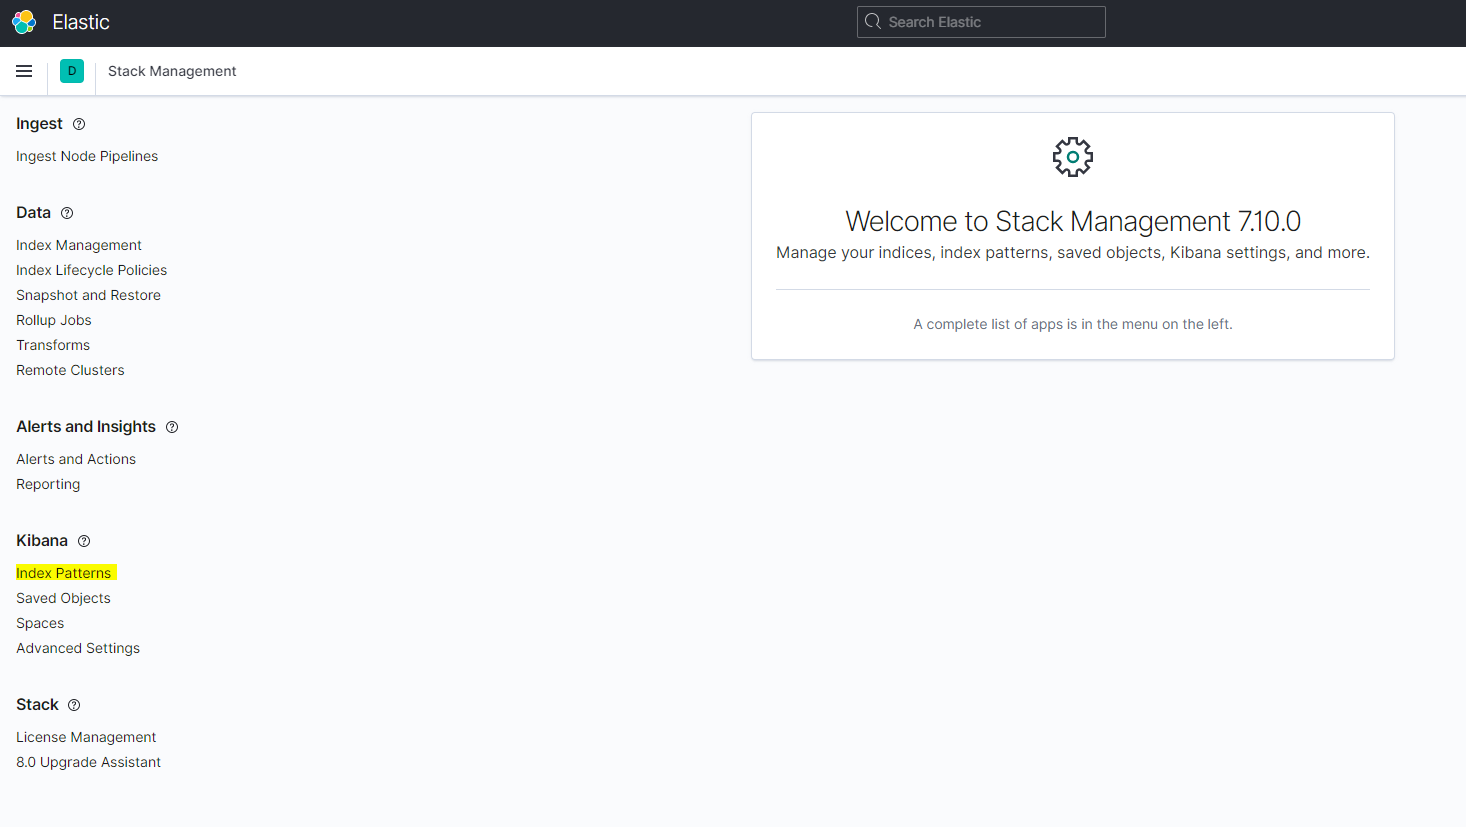Screen dimensions: 1466x827
Task: Open Transforms
Action: click(53, 345)
